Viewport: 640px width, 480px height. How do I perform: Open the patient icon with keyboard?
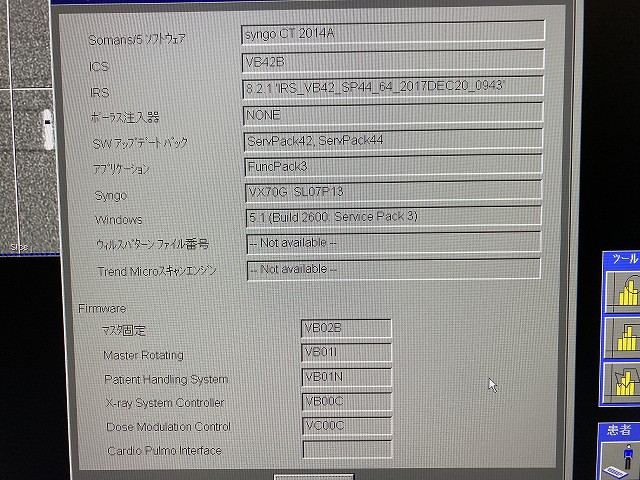click(621, 460)
